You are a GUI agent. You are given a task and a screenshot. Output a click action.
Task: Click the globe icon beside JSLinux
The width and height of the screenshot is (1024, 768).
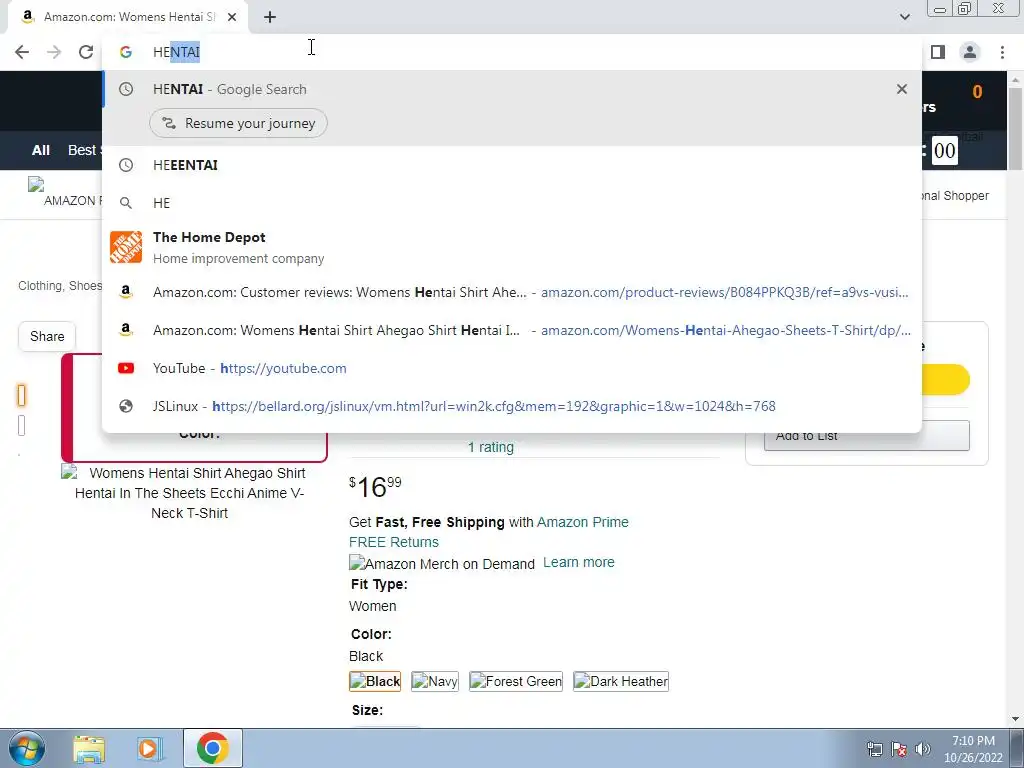(126, 406)
